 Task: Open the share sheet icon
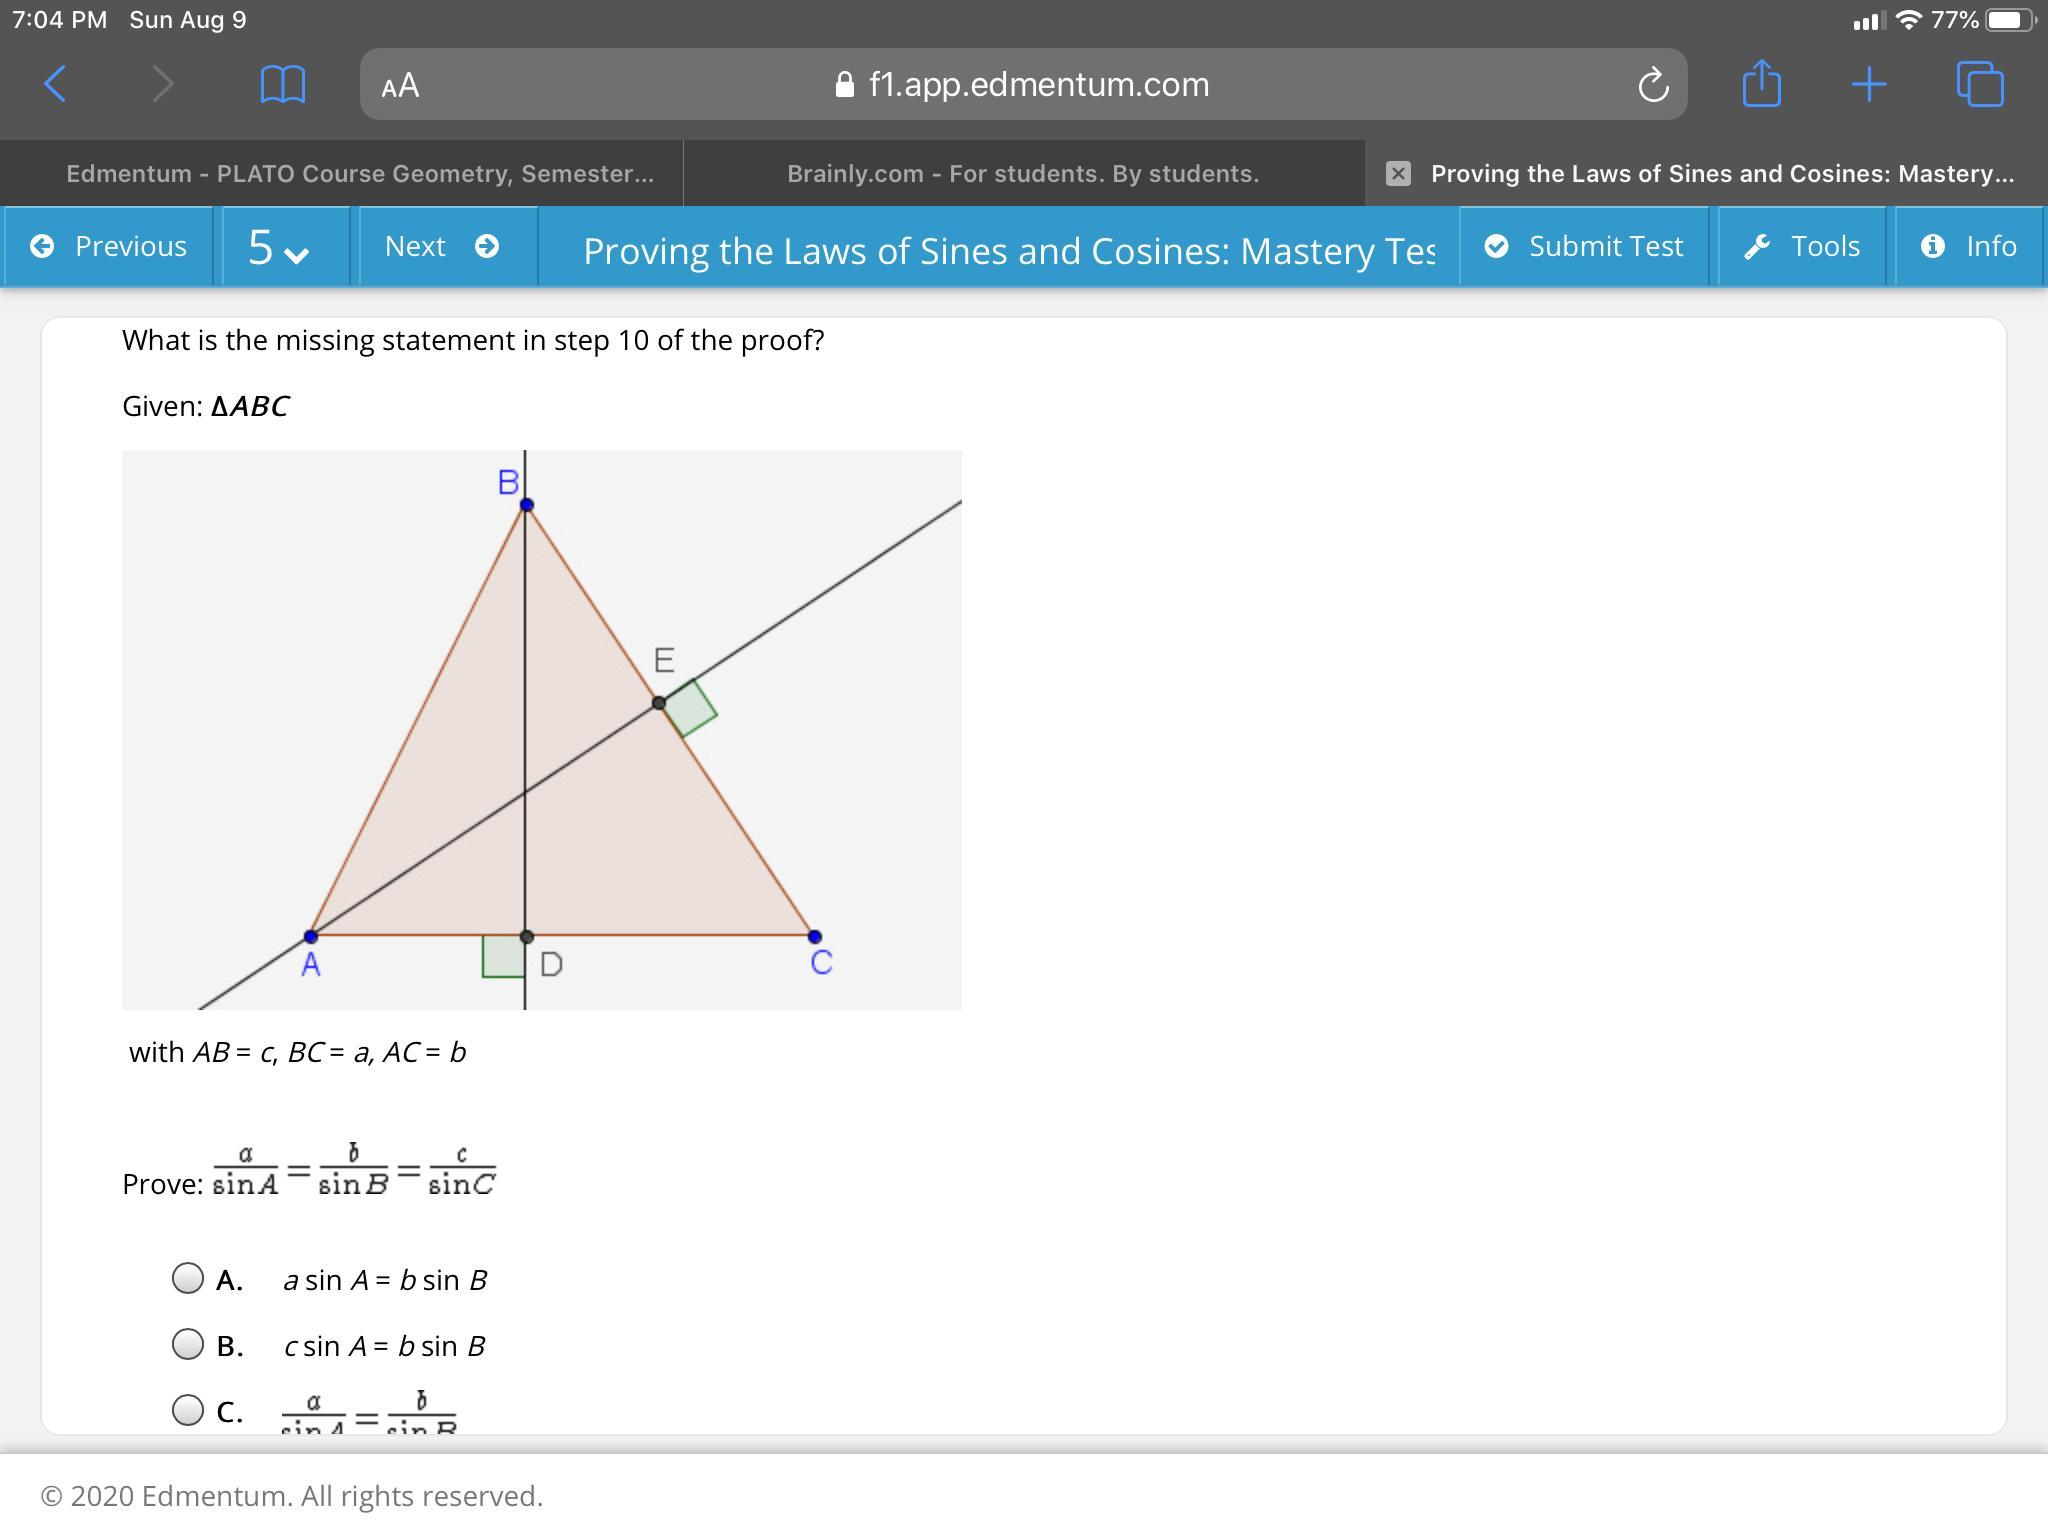pyautogui.click(x=1761, y=83)
